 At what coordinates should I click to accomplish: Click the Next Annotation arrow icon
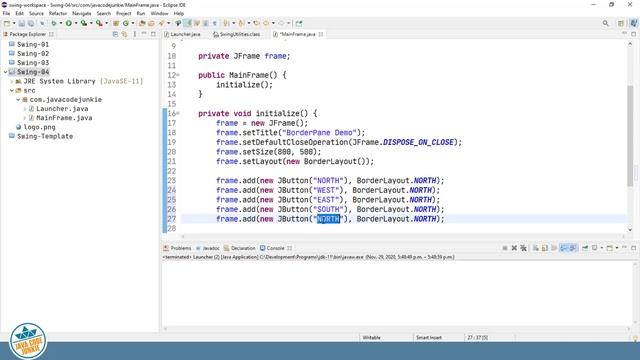(226, 23)
